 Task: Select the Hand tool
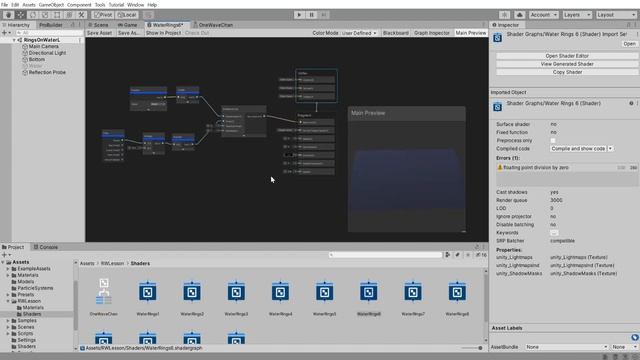tap(8, 15)
